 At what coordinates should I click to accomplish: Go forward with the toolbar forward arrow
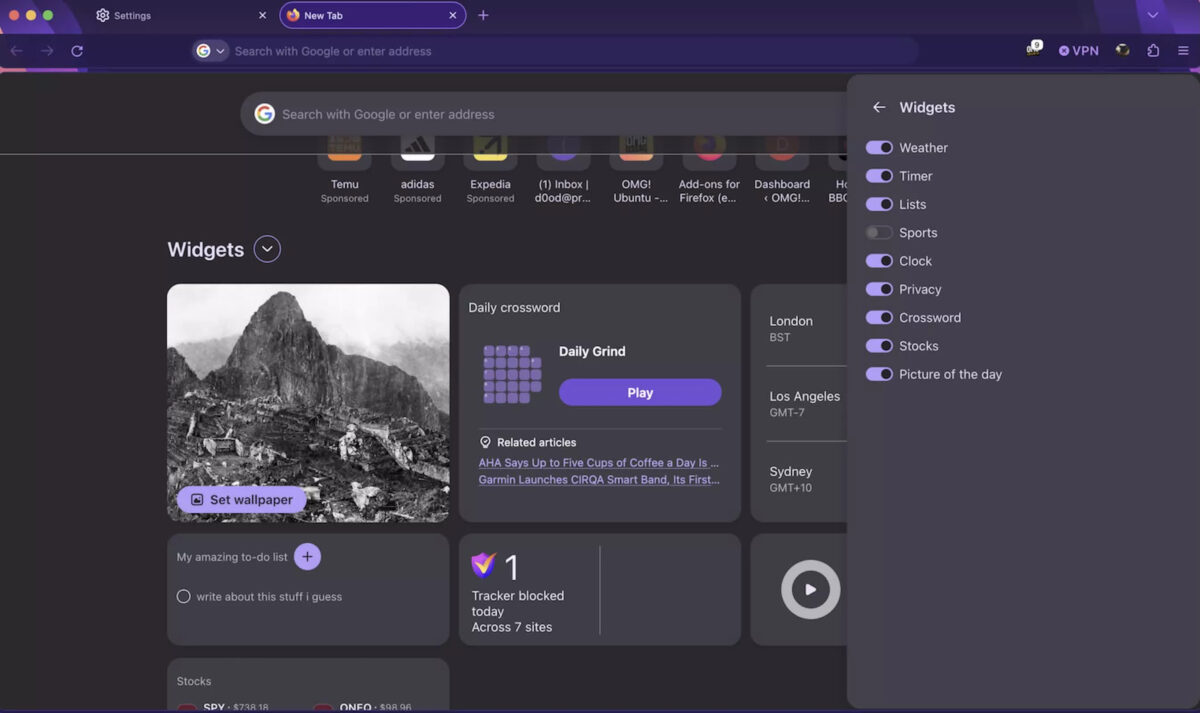(x=47, y=51)
